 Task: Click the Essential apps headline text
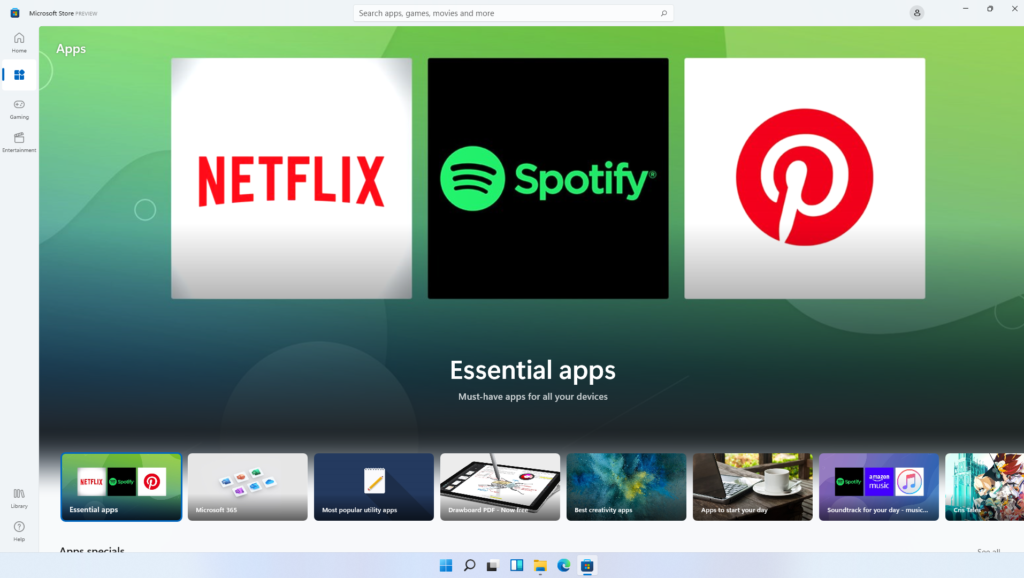[533, 370]
